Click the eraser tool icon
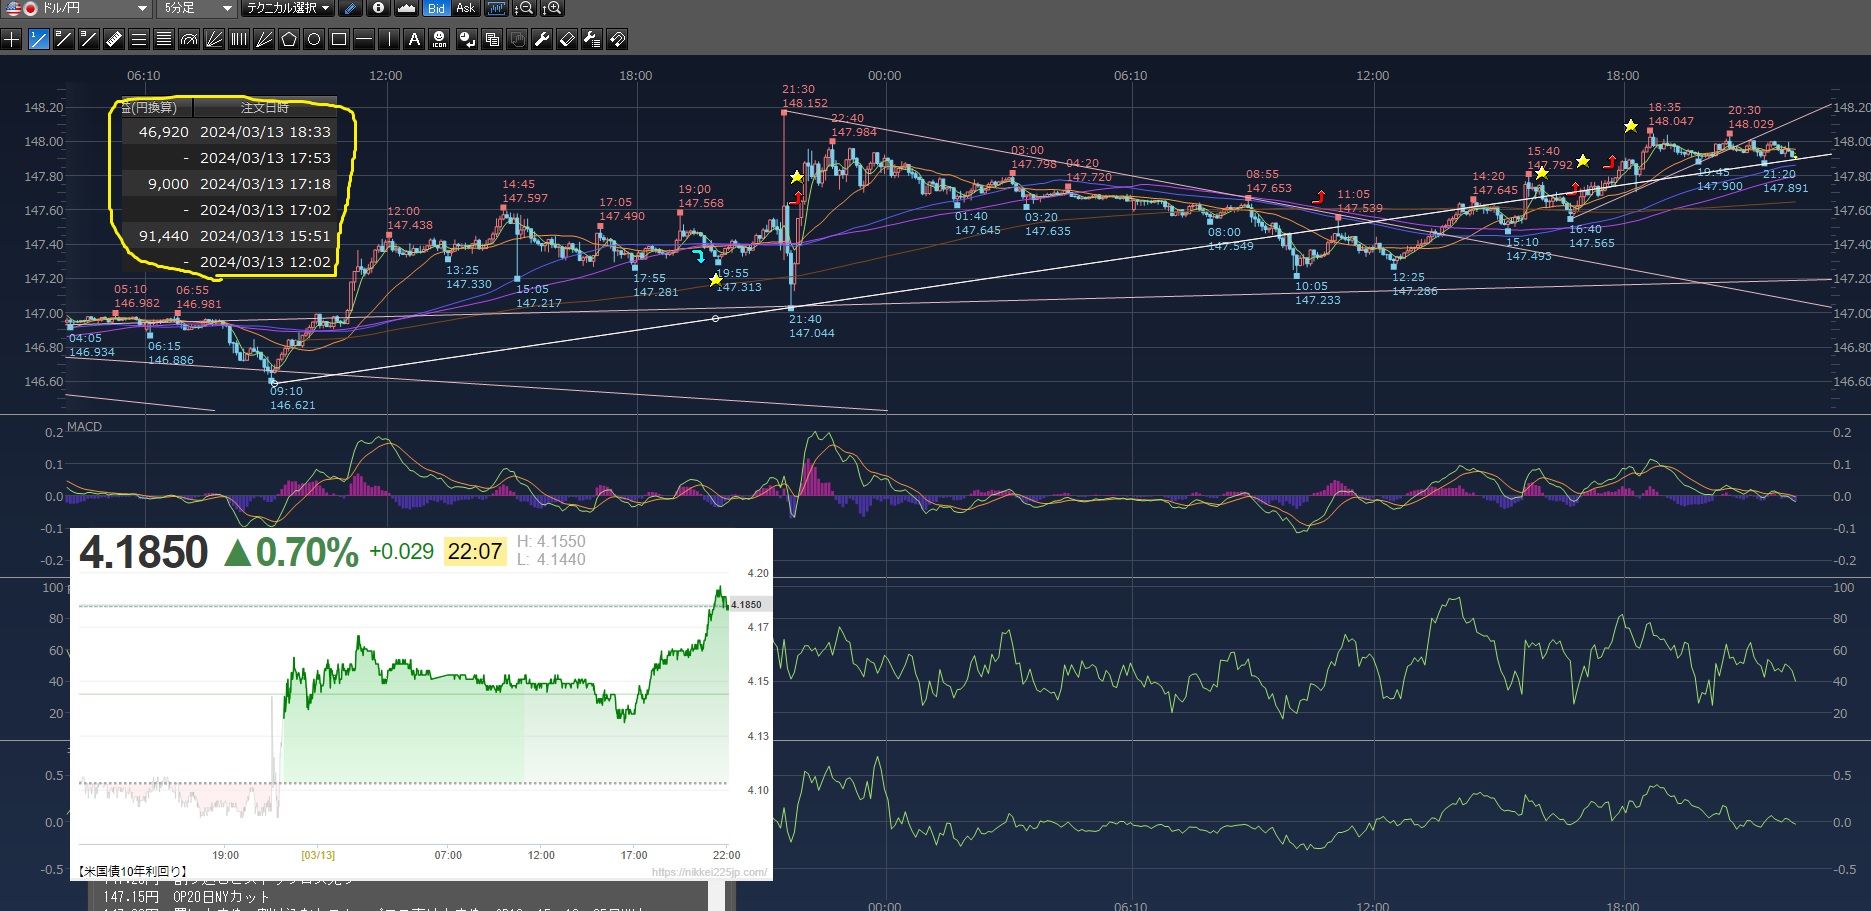 [x=567, y=40]
